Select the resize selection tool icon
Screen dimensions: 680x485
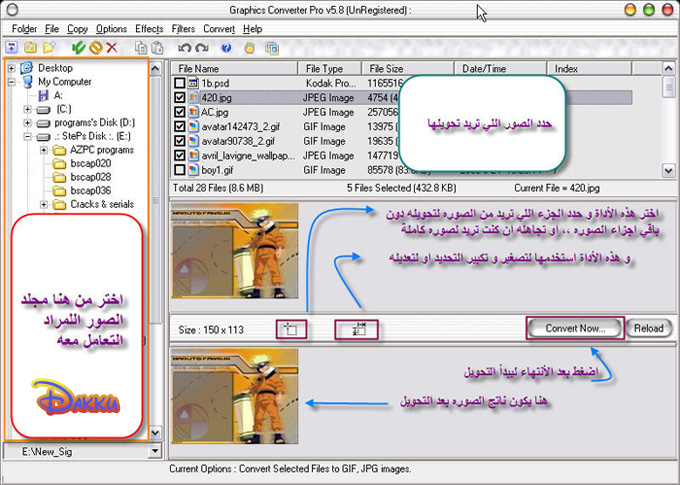(x=356, y=330)
